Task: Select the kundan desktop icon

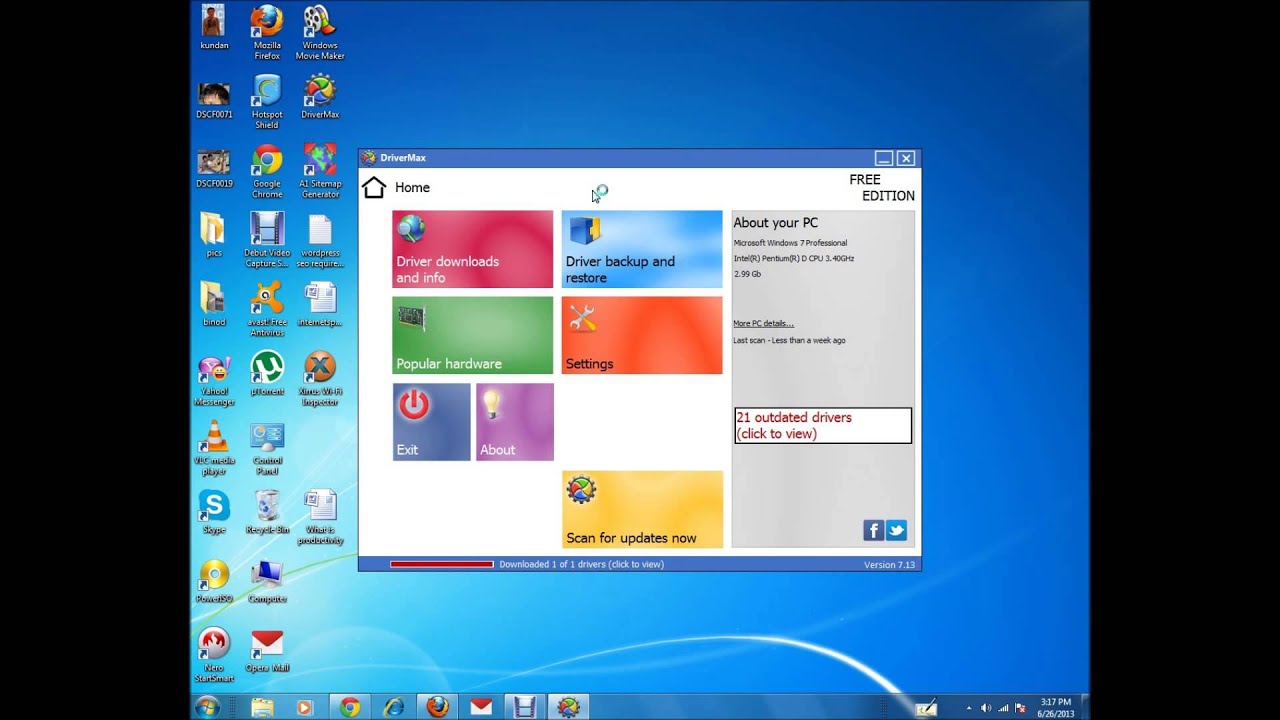Action: 214,28
